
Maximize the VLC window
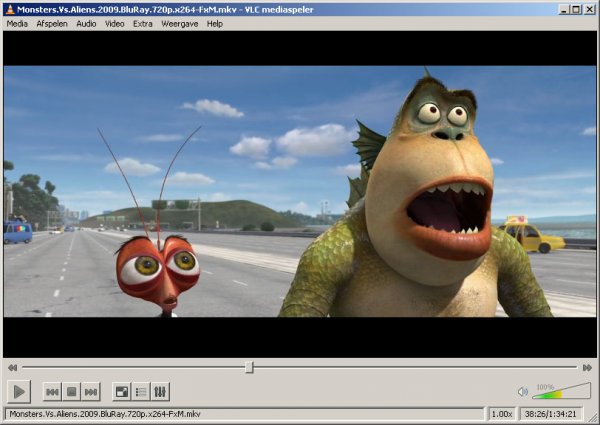[577, 10]
